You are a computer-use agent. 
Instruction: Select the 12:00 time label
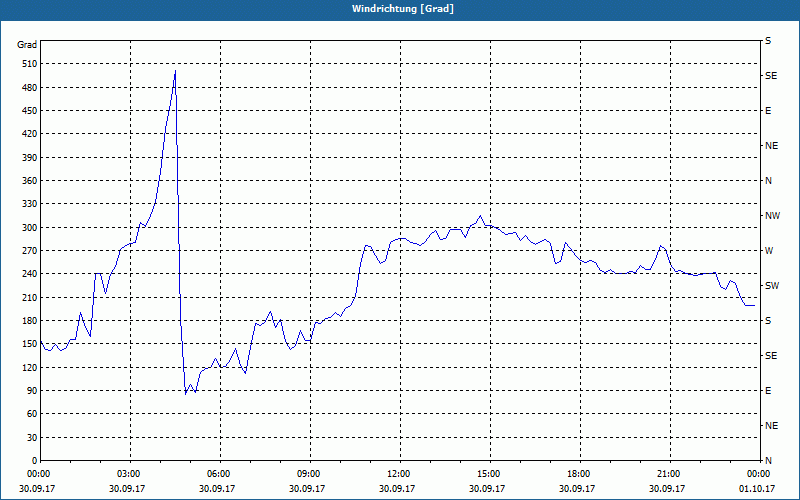(x=397, y=474)
